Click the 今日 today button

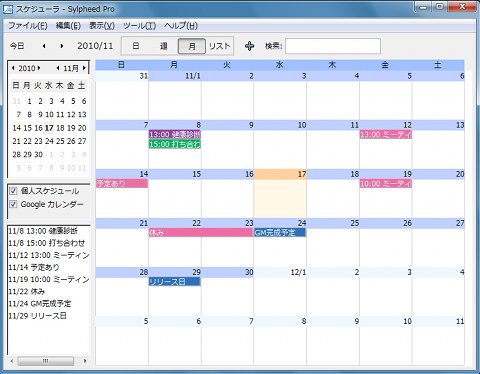click(17, 46)
